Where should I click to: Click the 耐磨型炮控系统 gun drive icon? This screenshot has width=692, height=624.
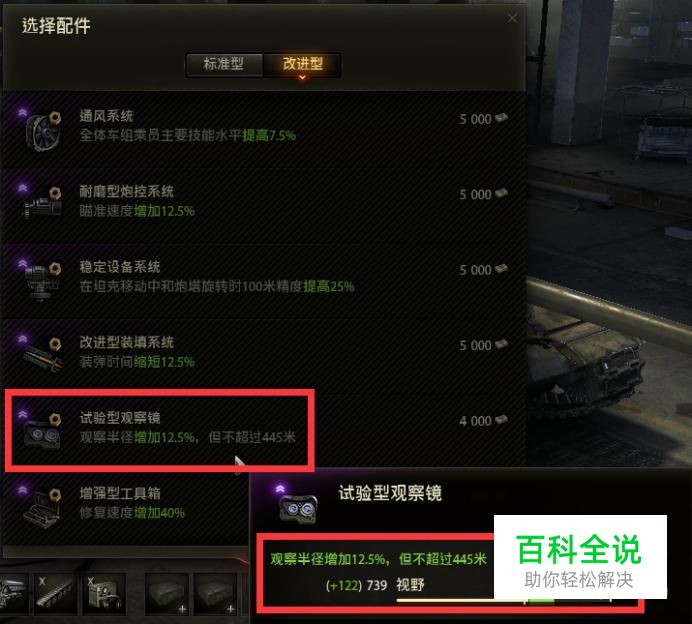(x=43, y=204)
